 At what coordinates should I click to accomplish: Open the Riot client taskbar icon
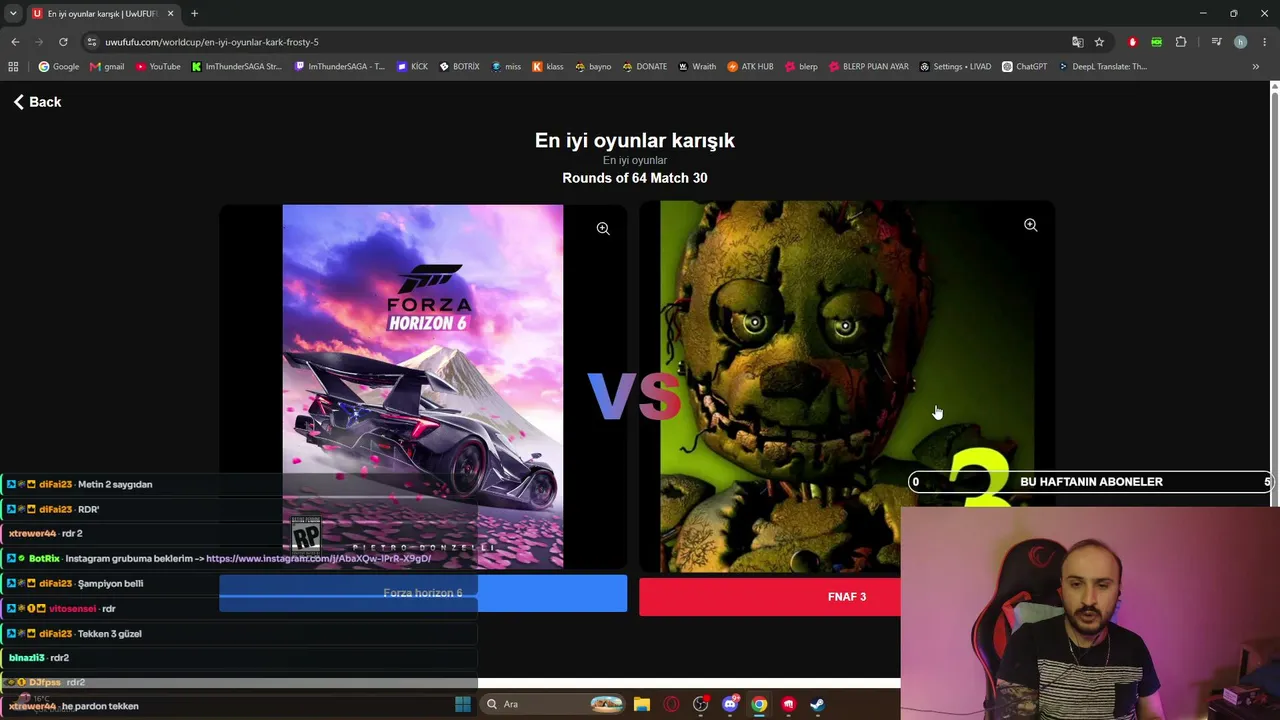click(788, 704)
